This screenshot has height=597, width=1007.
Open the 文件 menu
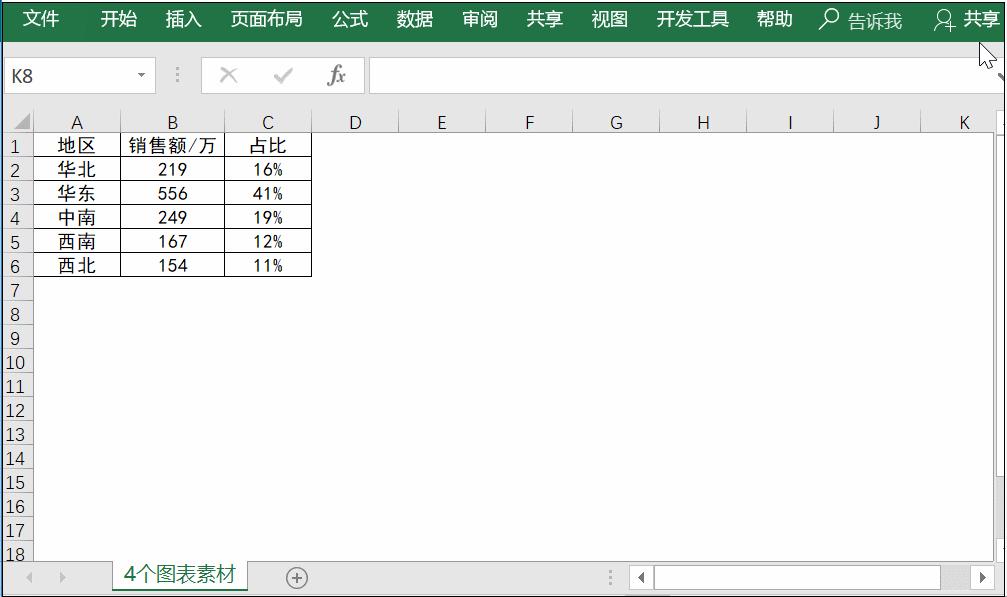click(x=42, y=18)
